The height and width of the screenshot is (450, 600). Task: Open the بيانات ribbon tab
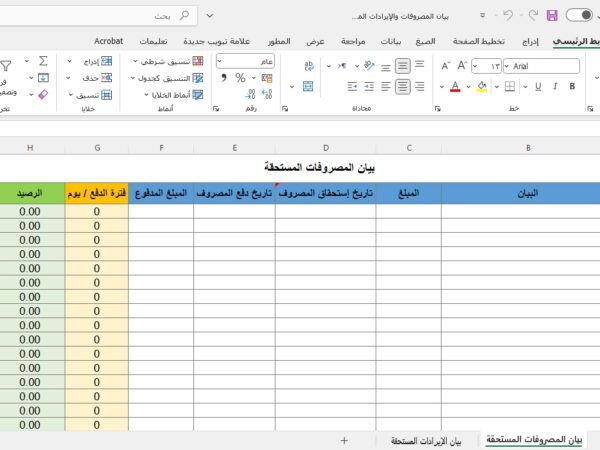391,41
